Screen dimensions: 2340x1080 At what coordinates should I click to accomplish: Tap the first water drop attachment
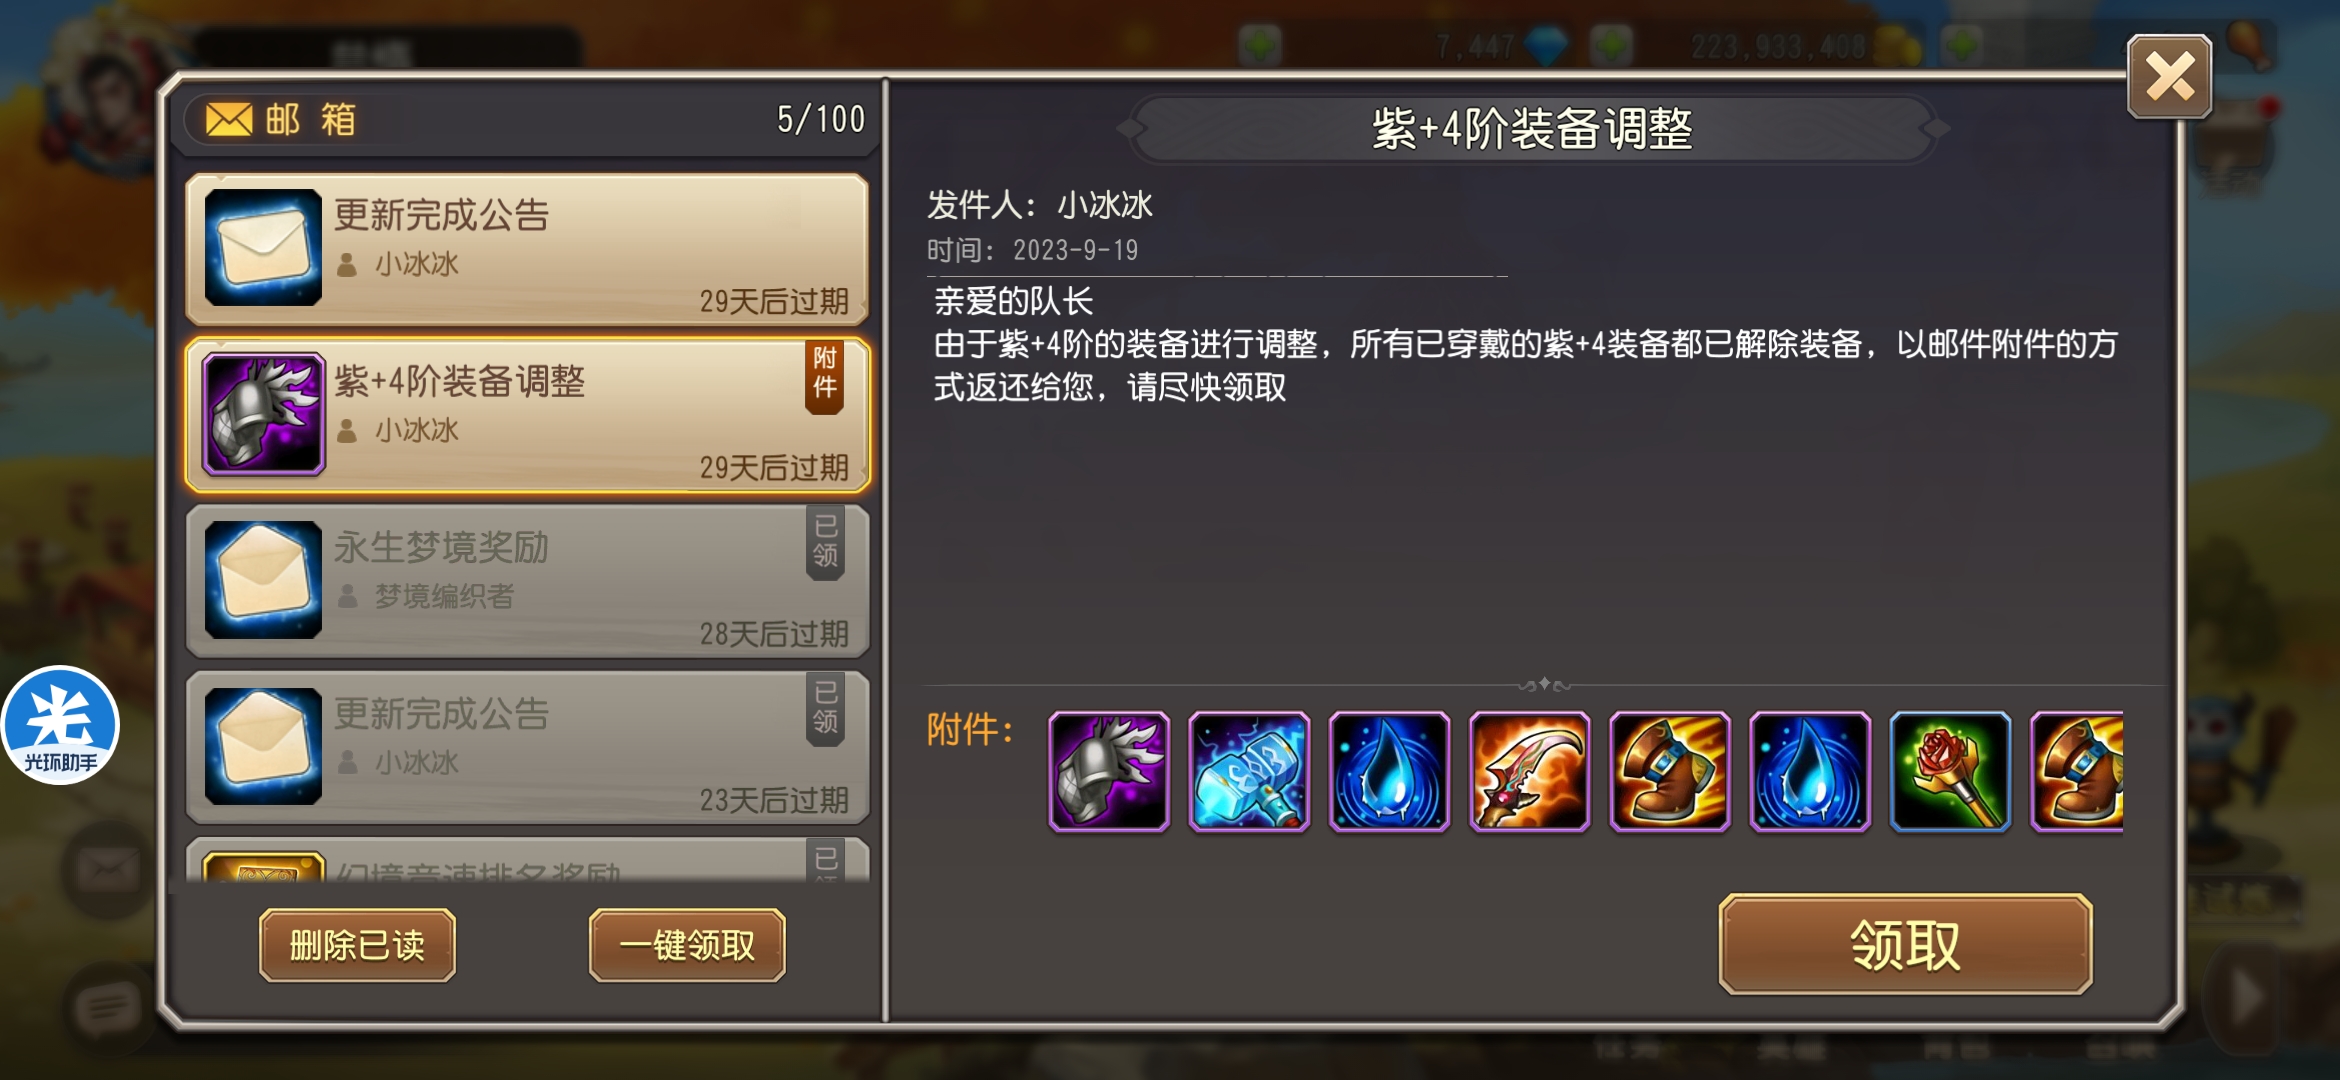pos(1389,771)
